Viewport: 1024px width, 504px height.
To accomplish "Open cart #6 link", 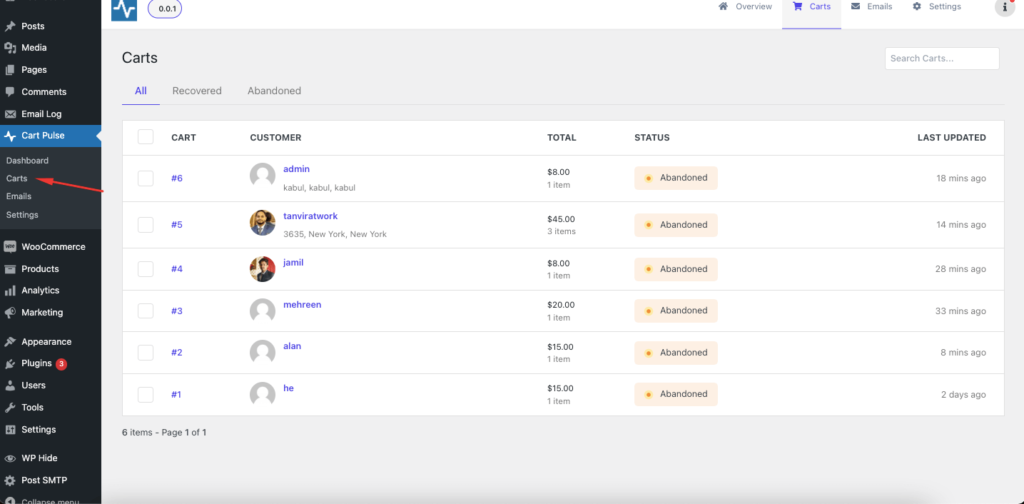I will [x=177, y=178].
